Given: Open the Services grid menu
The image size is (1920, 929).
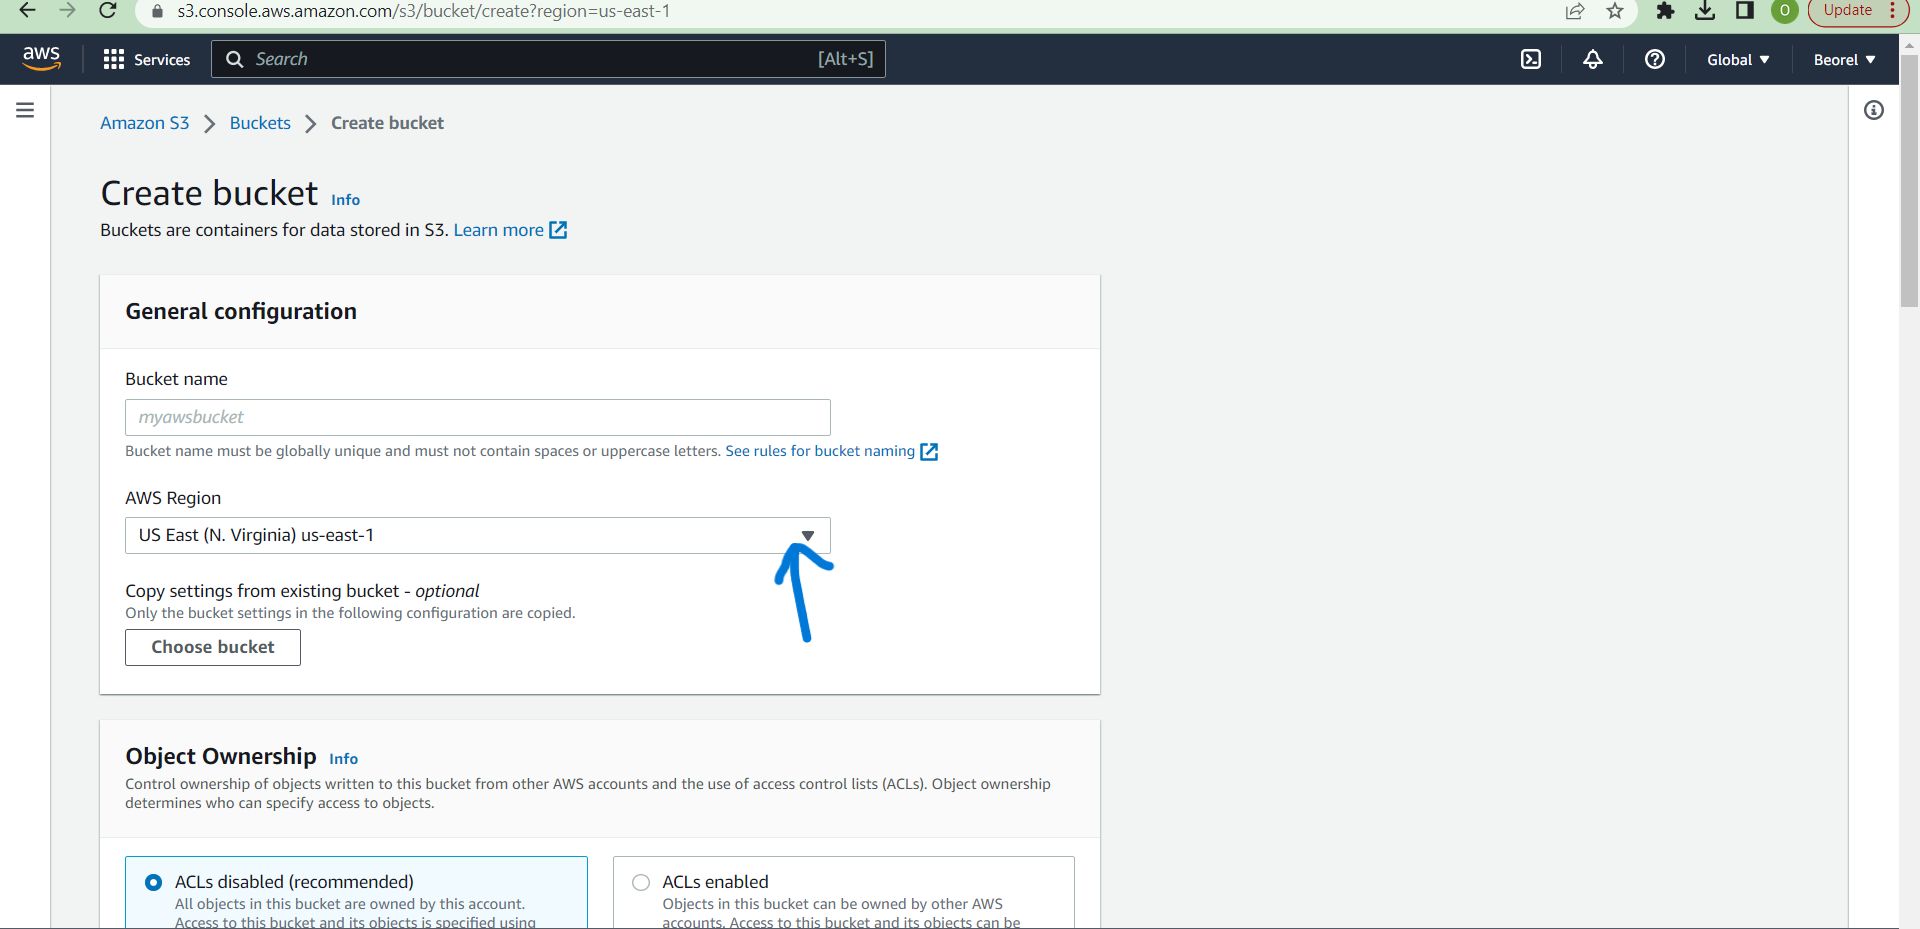Looking at the screenshot, I should (x=114, y=60).
